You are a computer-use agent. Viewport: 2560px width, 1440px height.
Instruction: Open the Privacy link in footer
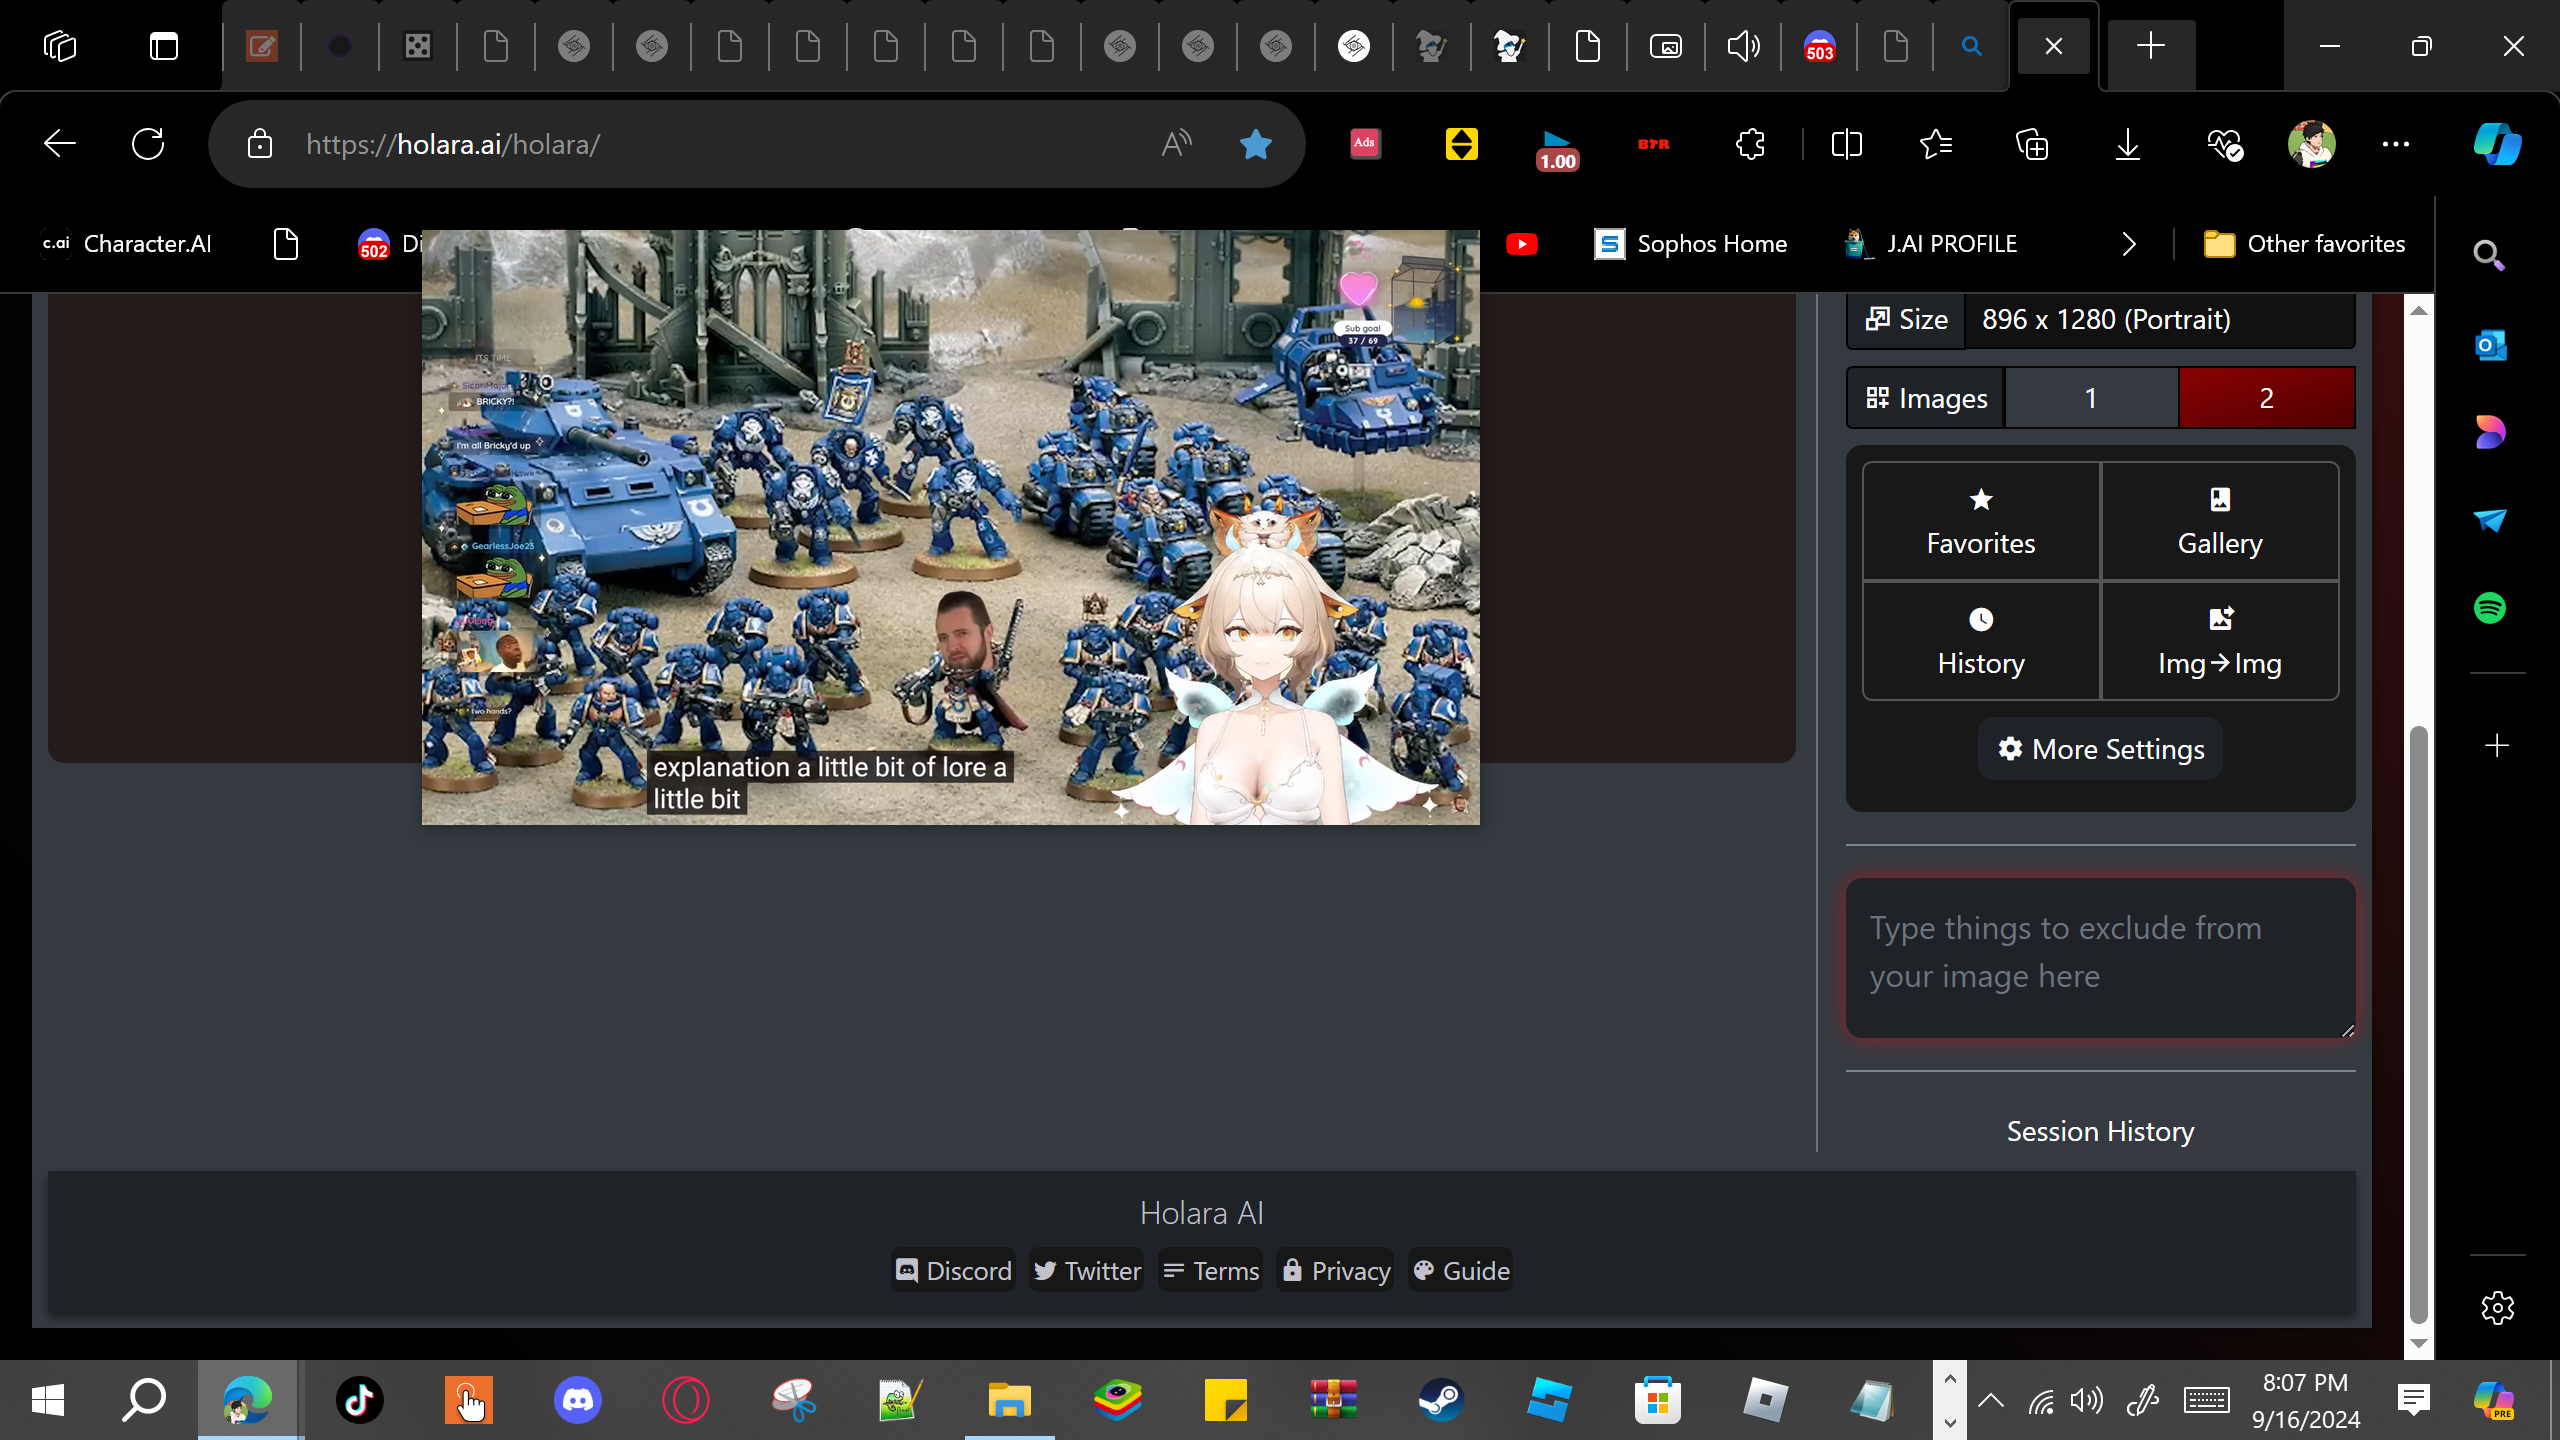1336,1270
